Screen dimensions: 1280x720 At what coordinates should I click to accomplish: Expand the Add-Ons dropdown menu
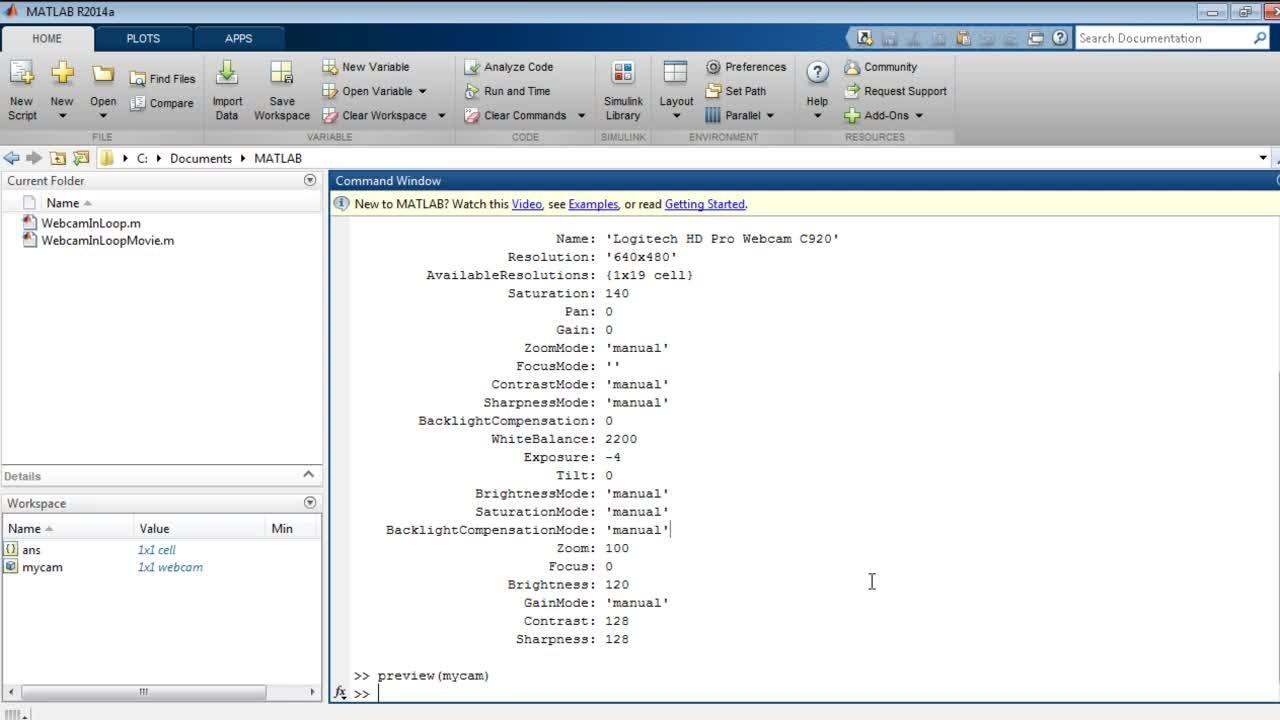(919, 116)
